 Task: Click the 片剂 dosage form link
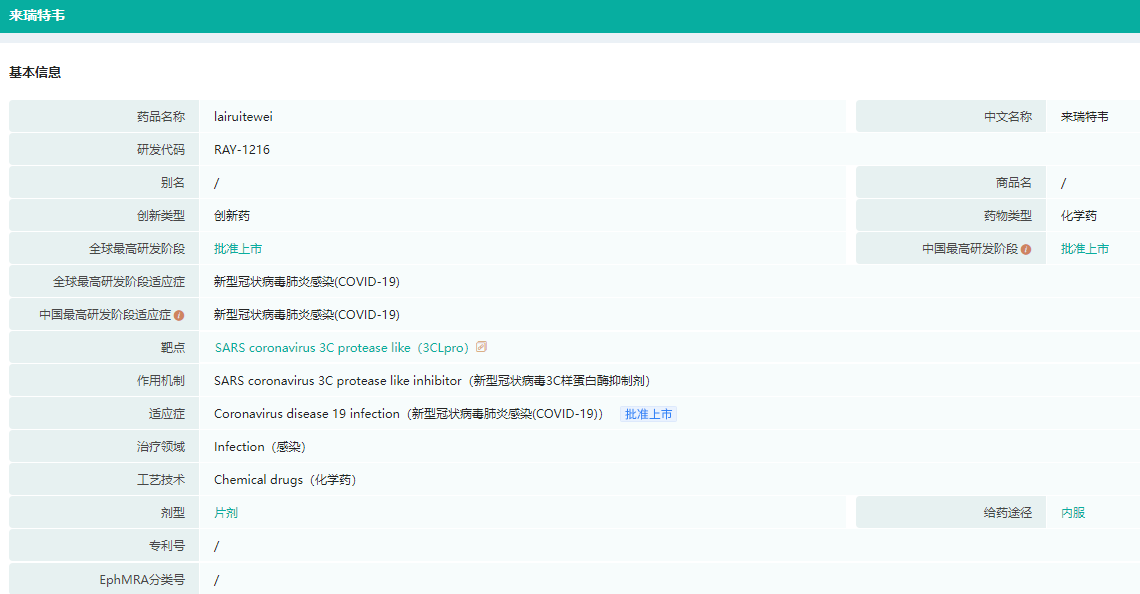coord(226,513)
